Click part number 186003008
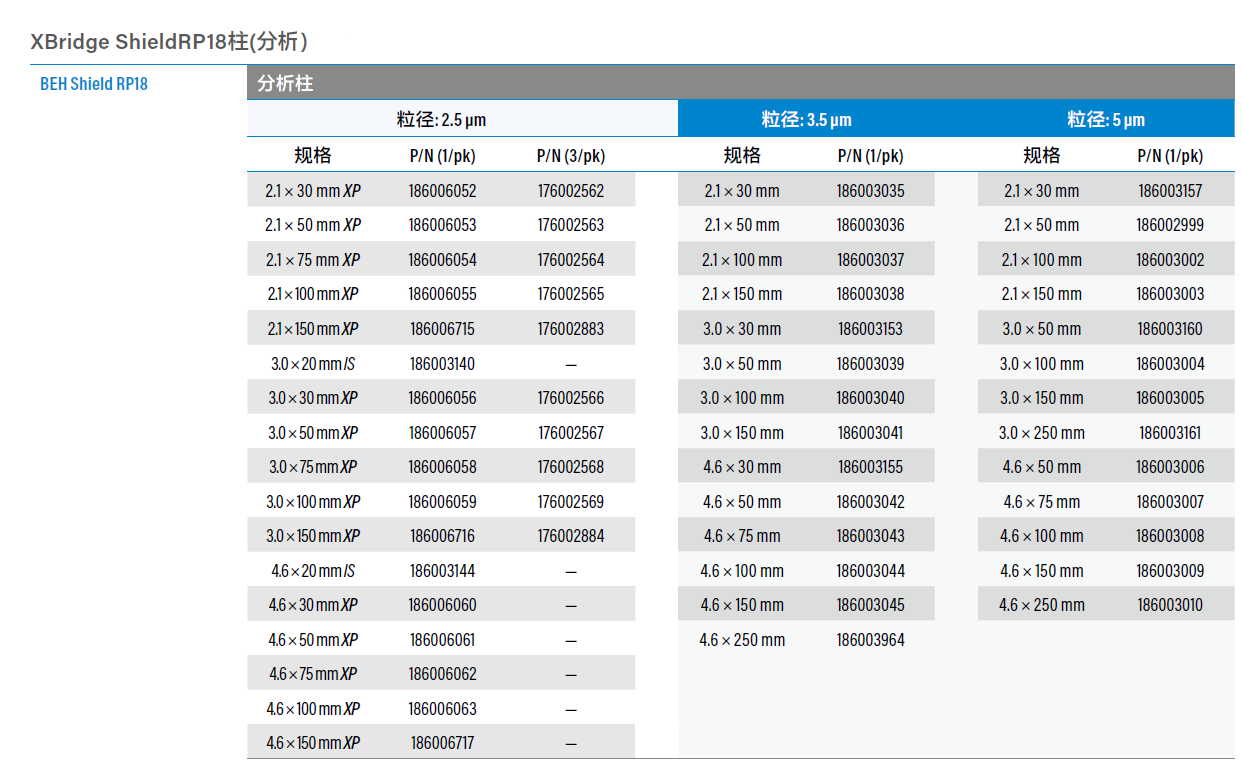Viewport: 1243px width, 770px height. (x=1170, y=536)
